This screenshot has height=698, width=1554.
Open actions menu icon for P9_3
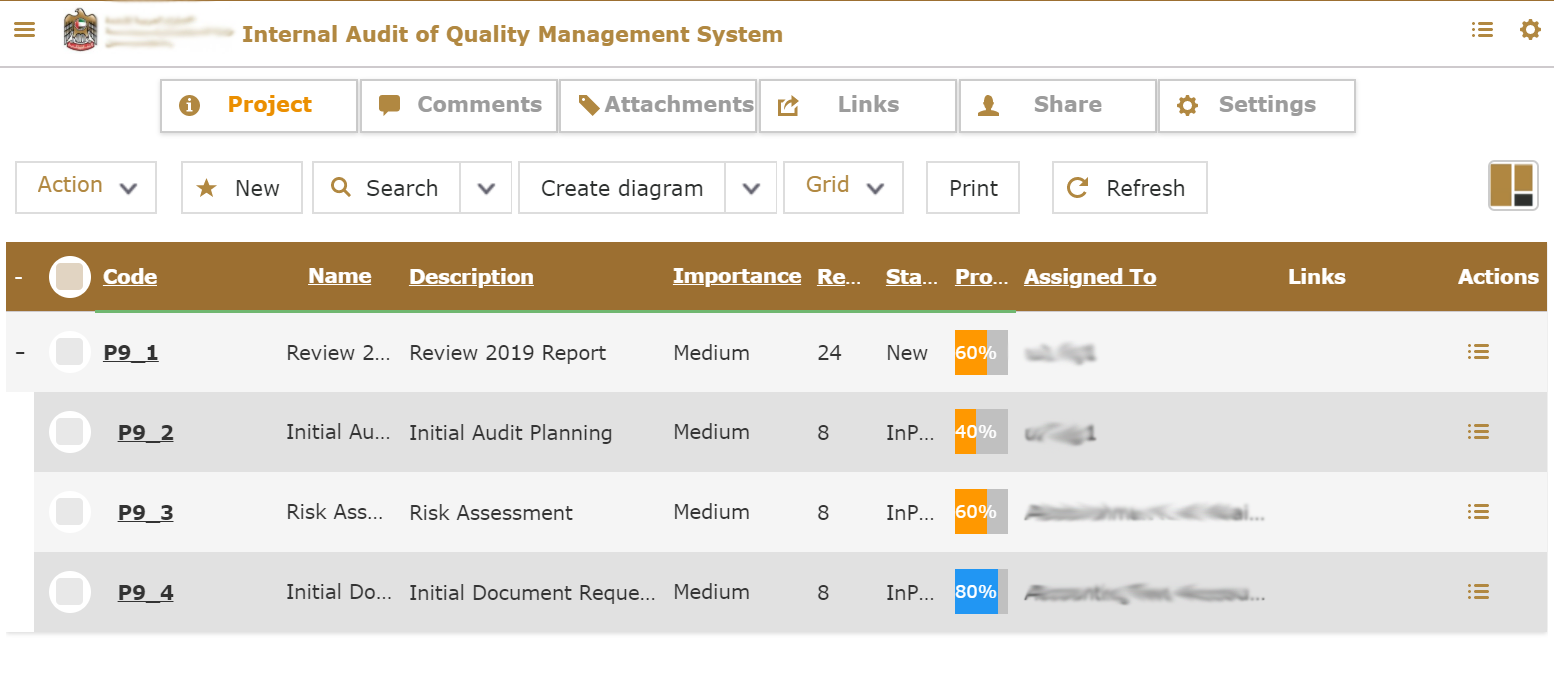click(x=1478, y=512)
